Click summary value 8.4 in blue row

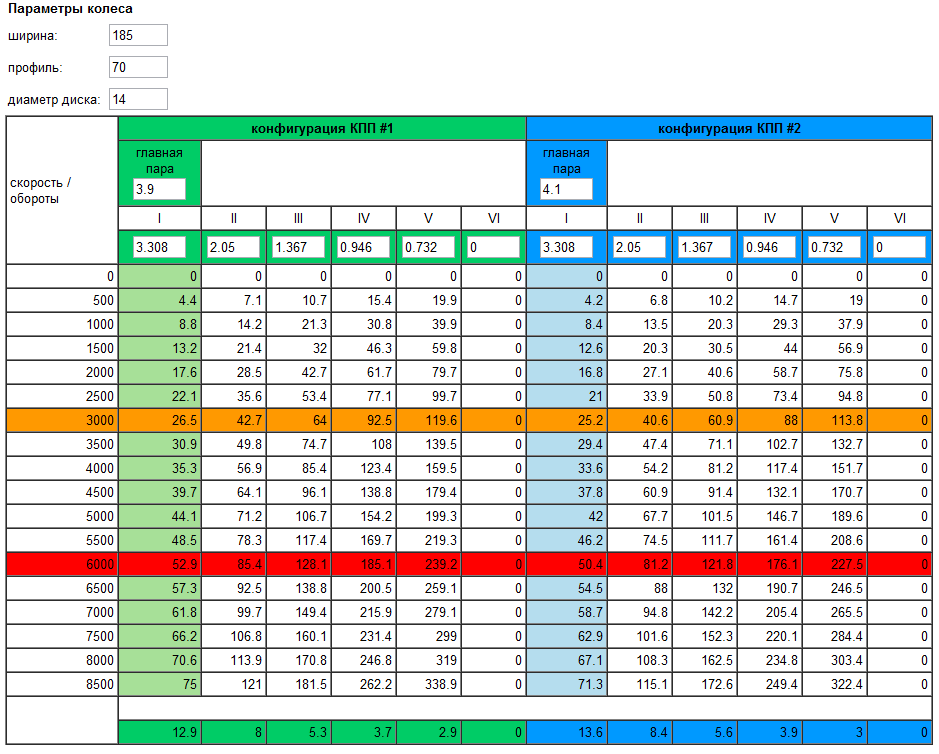click(x=640, y=732)
